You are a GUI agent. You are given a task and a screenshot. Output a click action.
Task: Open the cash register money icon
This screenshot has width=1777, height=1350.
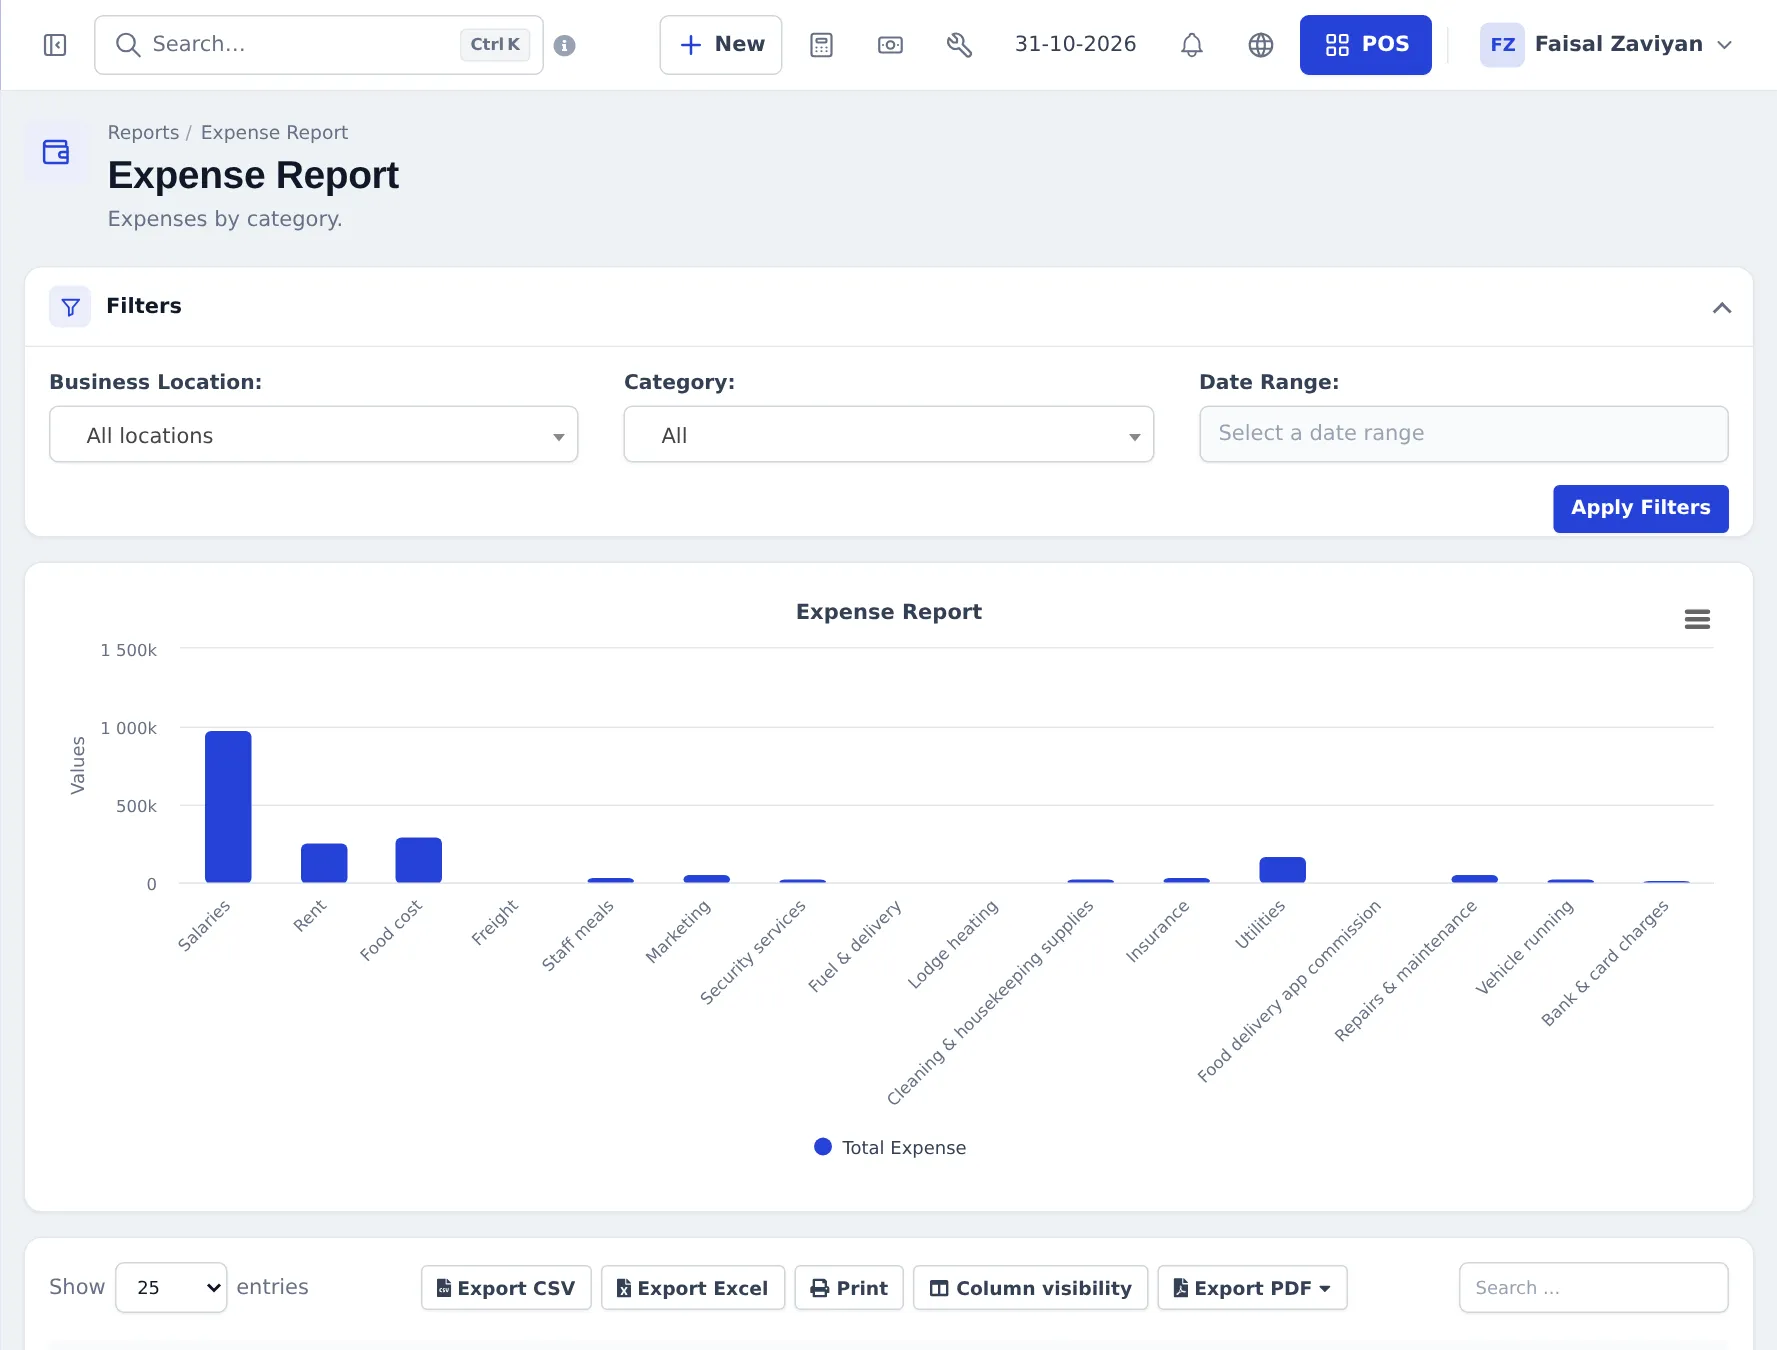click(x=890, y=45)
